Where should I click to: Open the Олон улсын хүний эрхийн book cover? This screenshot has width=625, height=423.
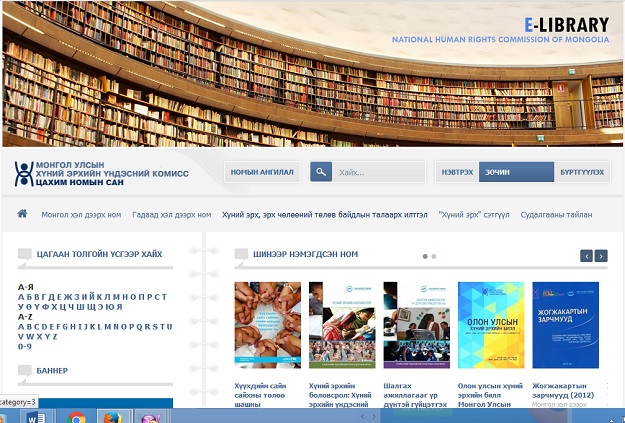[490, 325]
